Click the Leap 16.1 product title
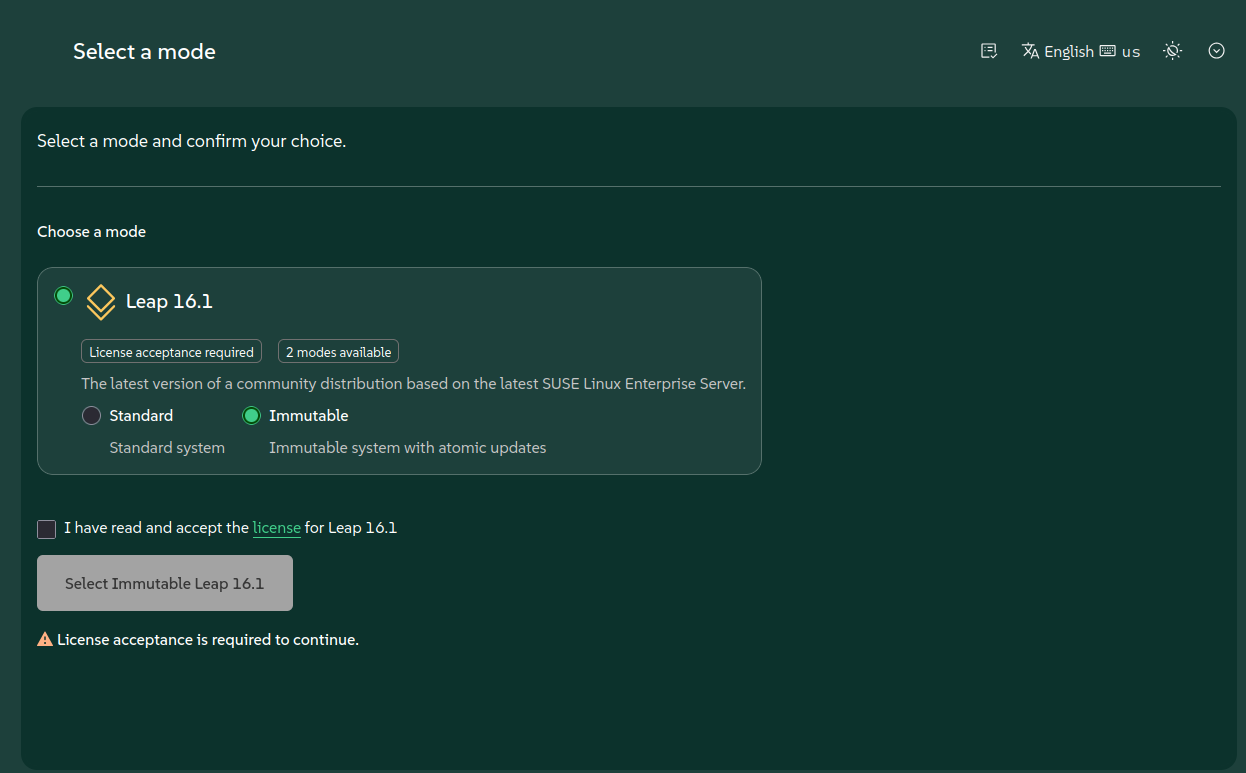1246x773 pixels. (x=169, y=301)
